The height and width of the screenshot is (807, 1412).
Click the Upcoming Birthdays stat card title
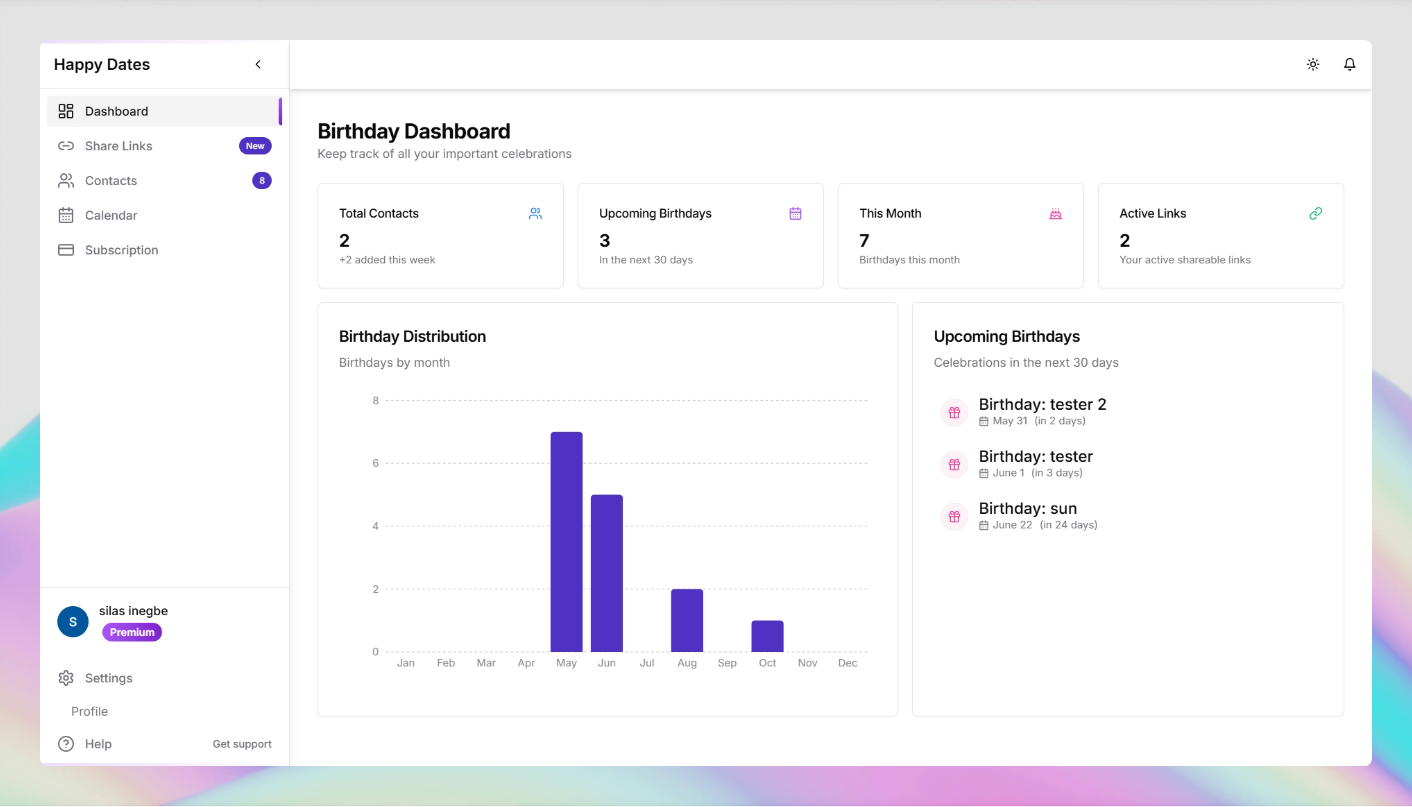pos(655,213)
